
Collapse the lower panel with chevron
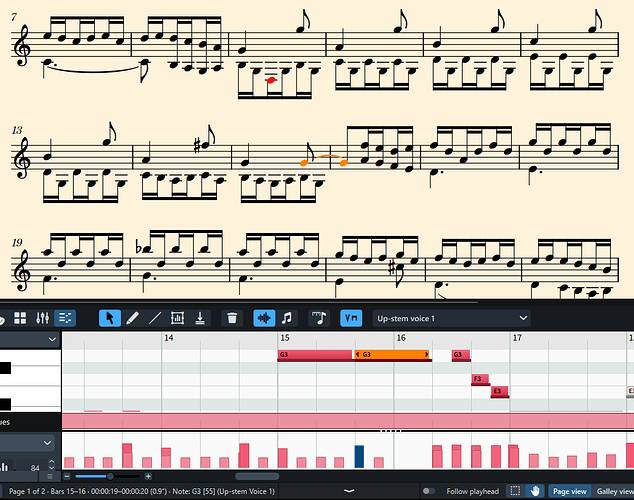click(349, 491)
